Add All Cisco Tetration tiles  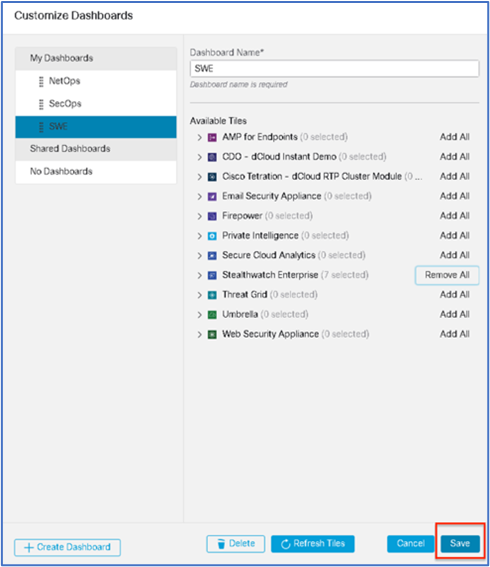coord(455,176)
